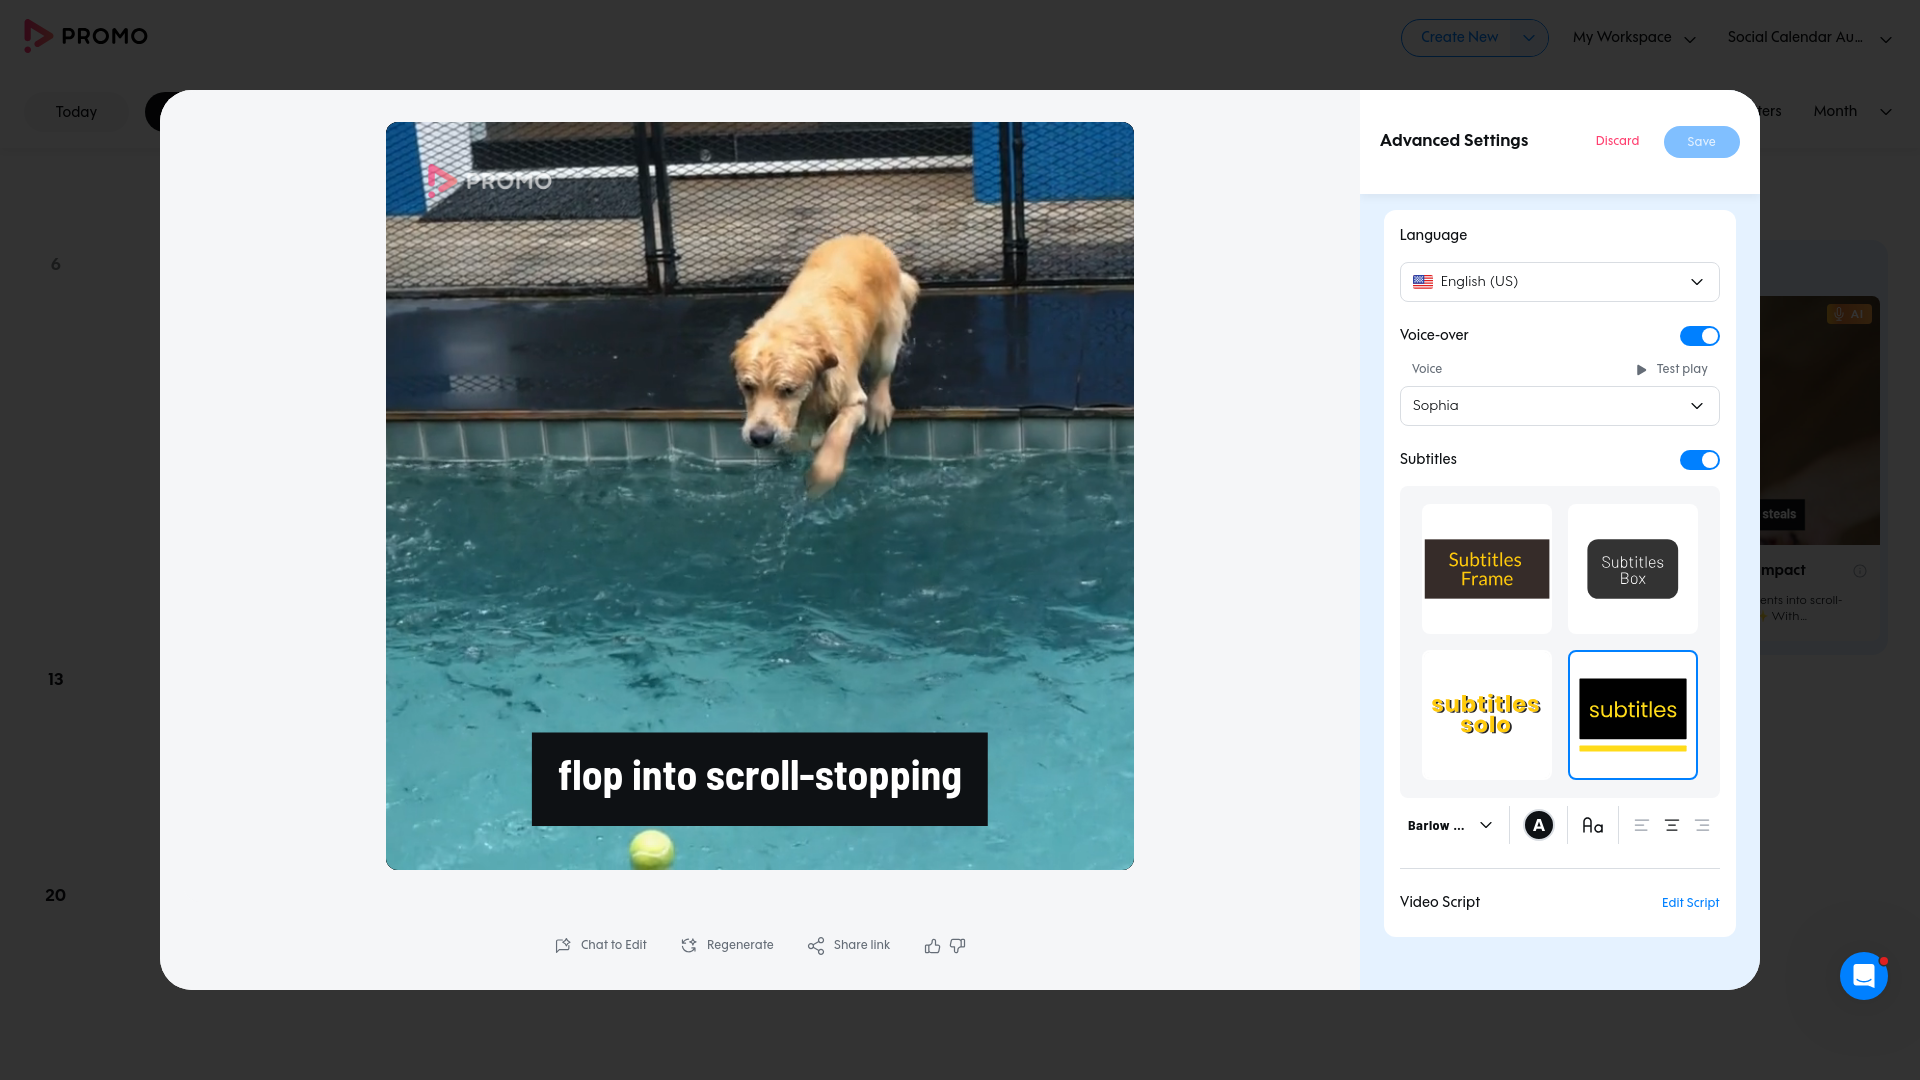The width and height of the screenshot is (1920, 1080).
Task: Open Chat to Edit
Action: [601, 945]
